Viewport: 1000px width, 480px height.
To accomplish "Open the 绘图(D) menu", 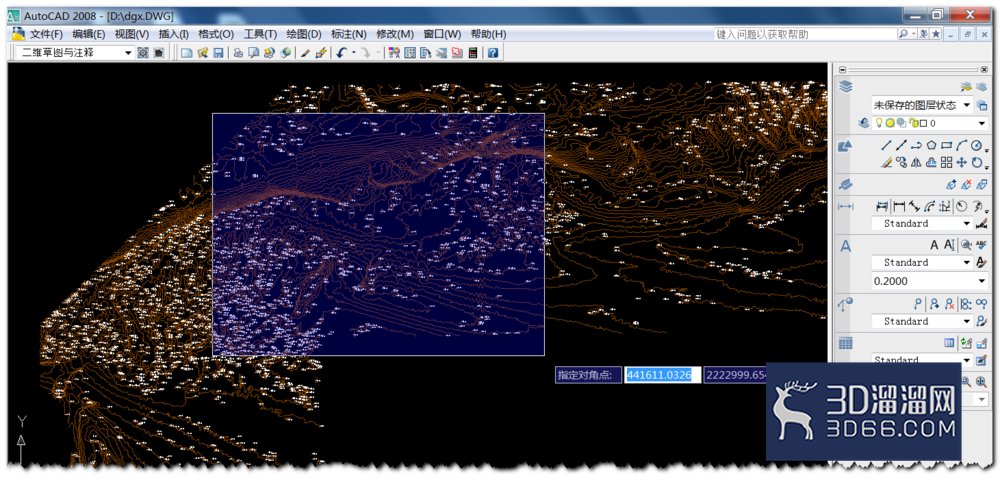I will click(303, 34).
